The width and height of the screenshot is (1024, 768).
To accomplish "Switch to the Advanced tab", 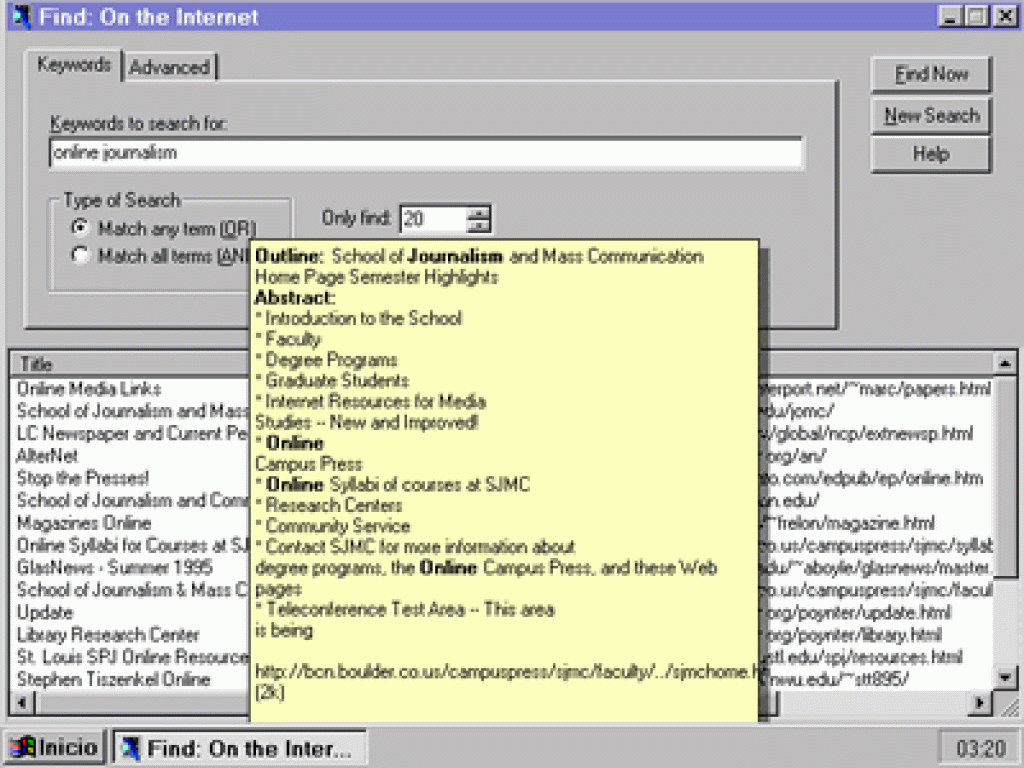I will coord(169,67).
